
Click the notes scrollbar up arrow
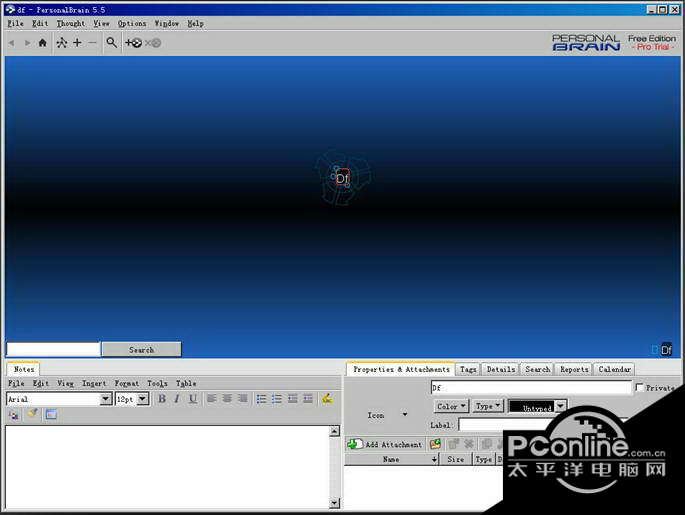click(334, 431)
